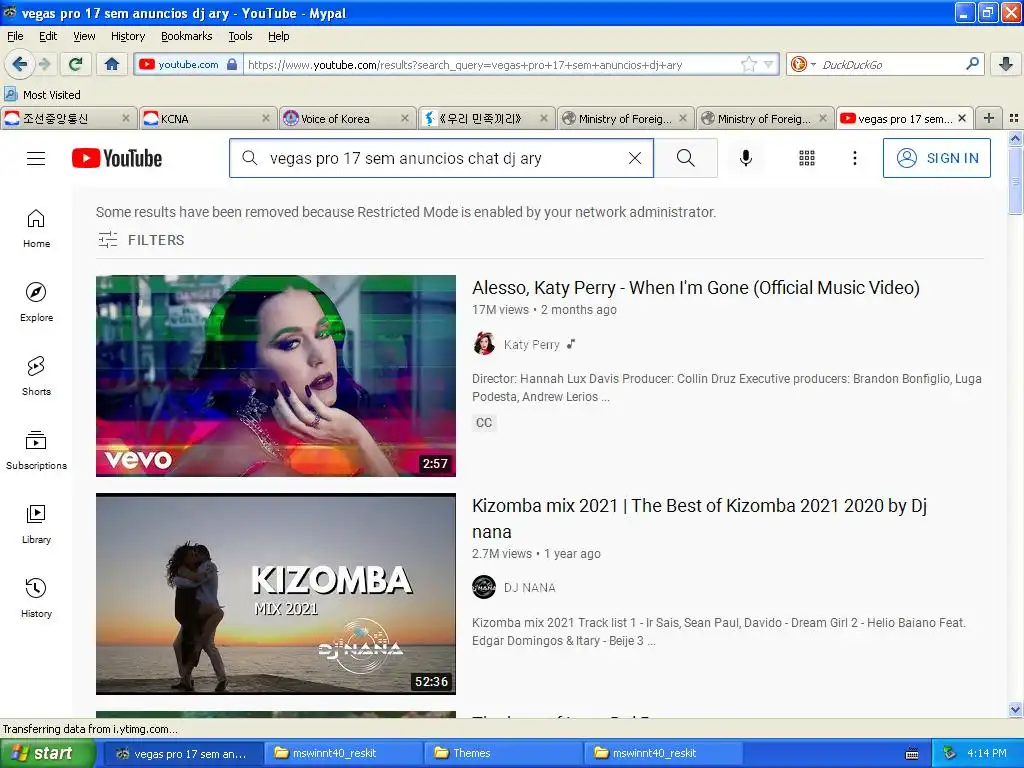Close the KCNA tab

(x=266, y=118)
